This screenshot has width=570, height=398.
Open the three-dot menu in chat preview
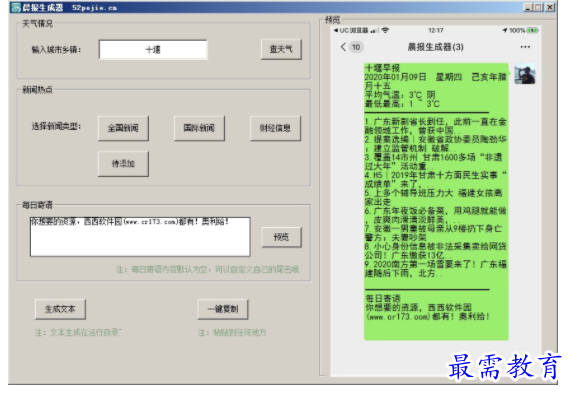pyautogui.click(x=525, y=47)
